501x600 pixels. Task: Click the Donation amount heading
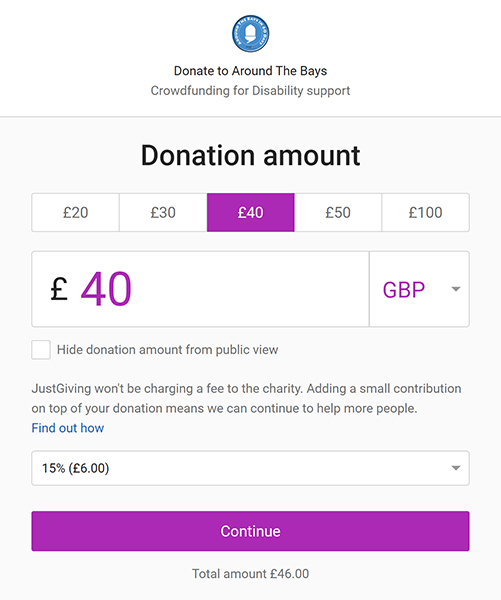(x=250, y=156)
